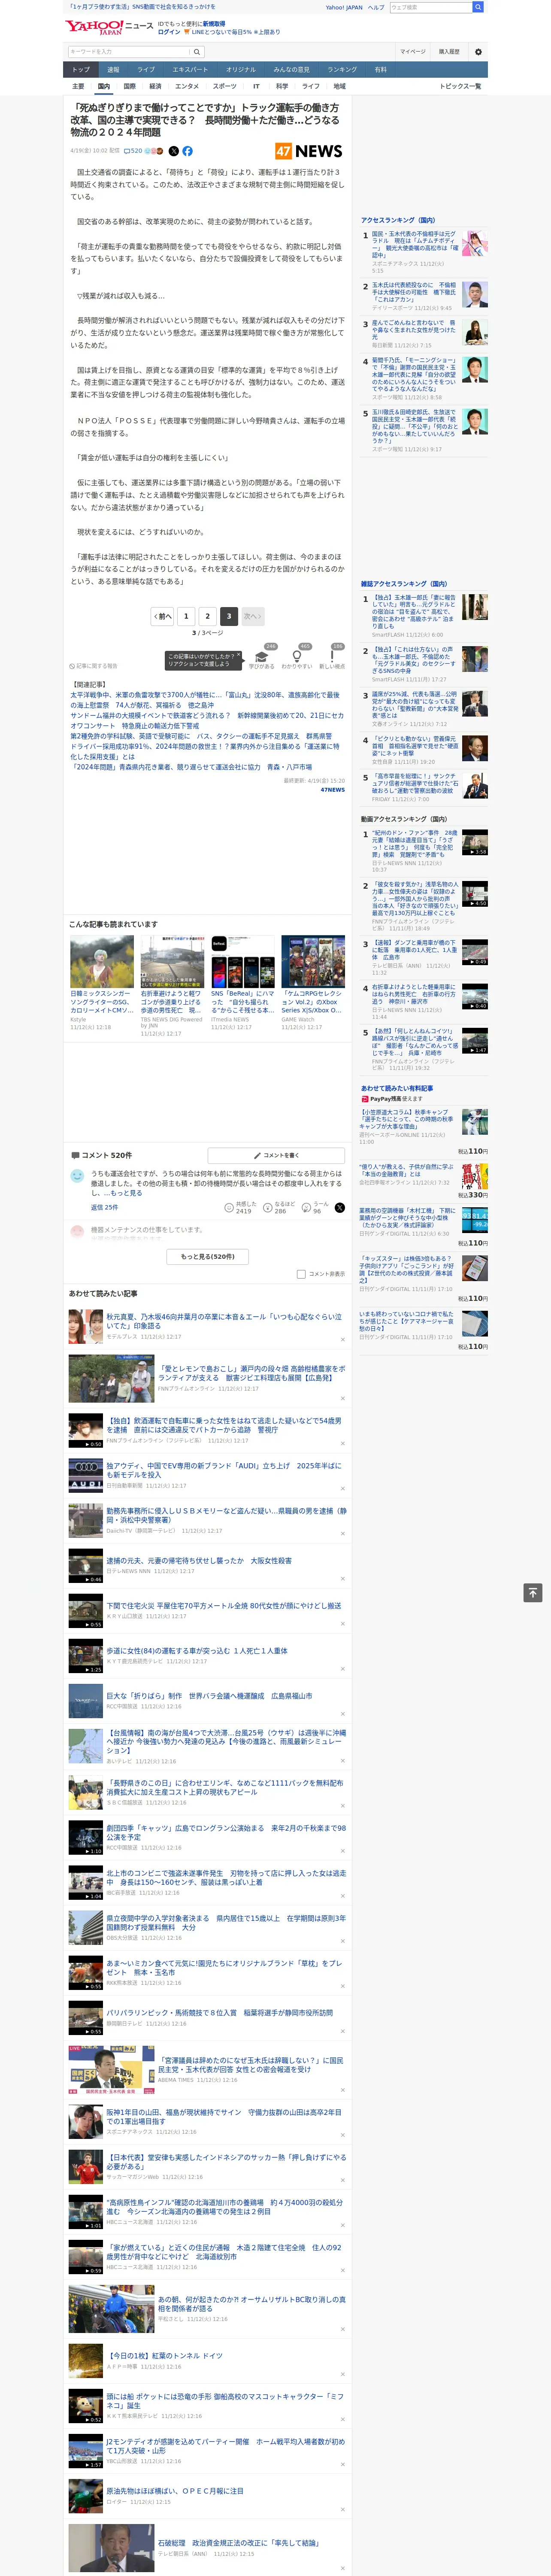Open 阪神1年目の山田 article
The width and height of the screenshot is (551, 2576).
[x=224, y=2117]
